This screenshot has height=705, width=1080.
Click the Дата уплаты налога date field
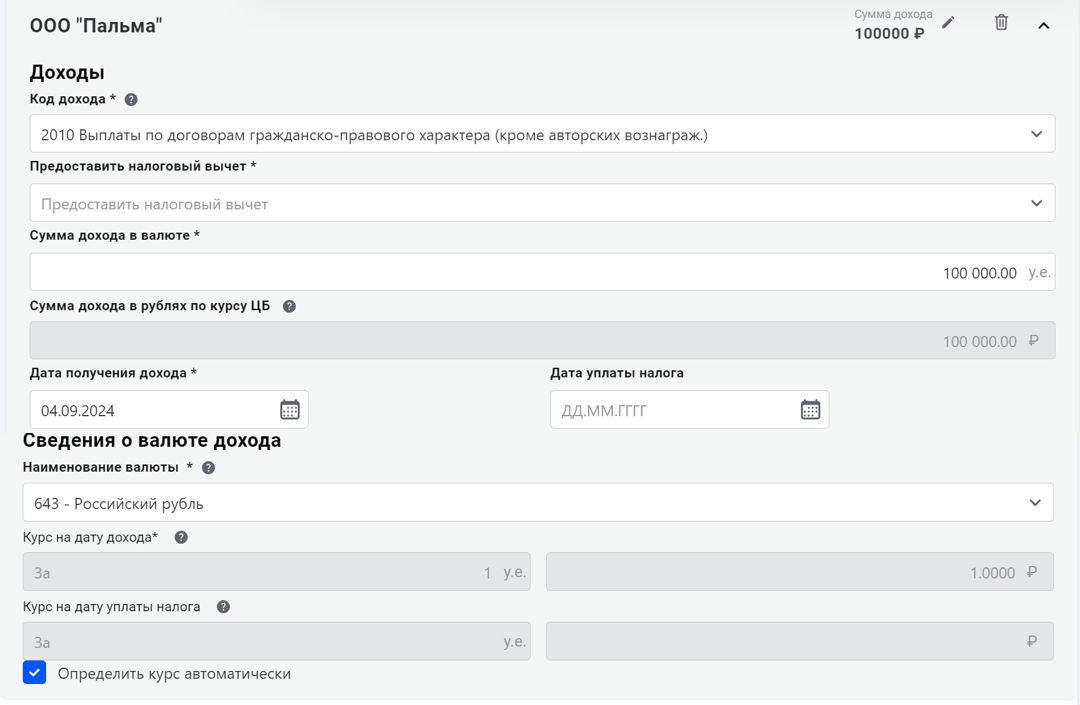click(670, 410)
